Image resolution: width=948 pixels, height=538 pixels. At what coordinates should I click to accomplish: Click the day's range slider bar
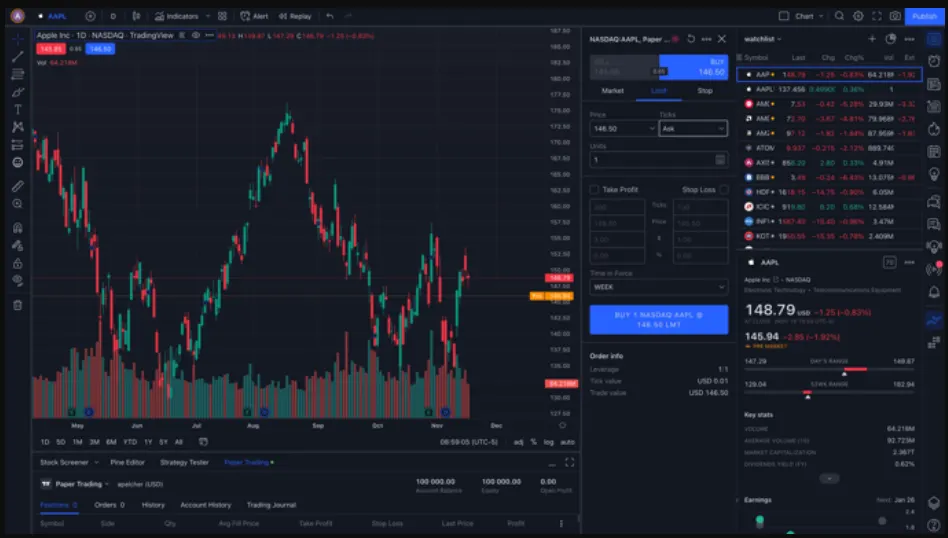(x=829, y=369)
